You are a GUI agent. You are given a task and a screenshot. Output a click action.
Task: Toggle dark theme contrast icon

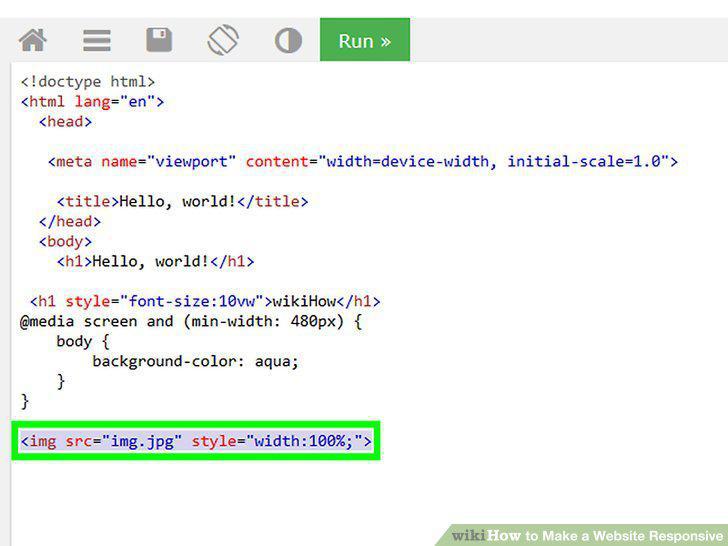click(288, 40)
